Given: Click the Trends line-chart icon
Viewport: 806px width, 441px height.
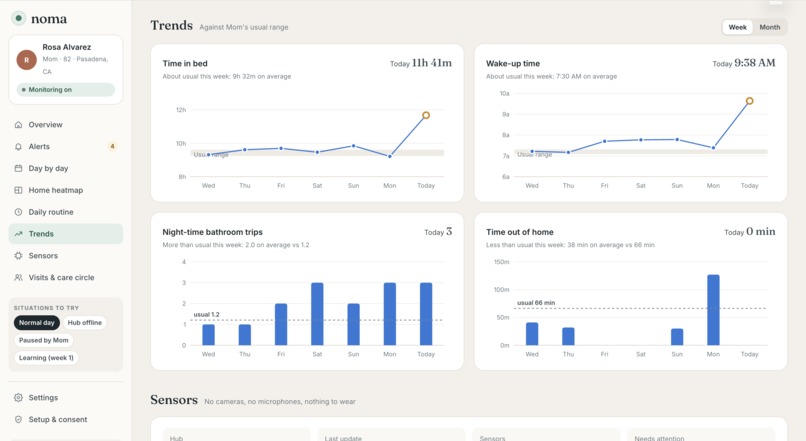Looking at the screenshot, I should point(19,234).
